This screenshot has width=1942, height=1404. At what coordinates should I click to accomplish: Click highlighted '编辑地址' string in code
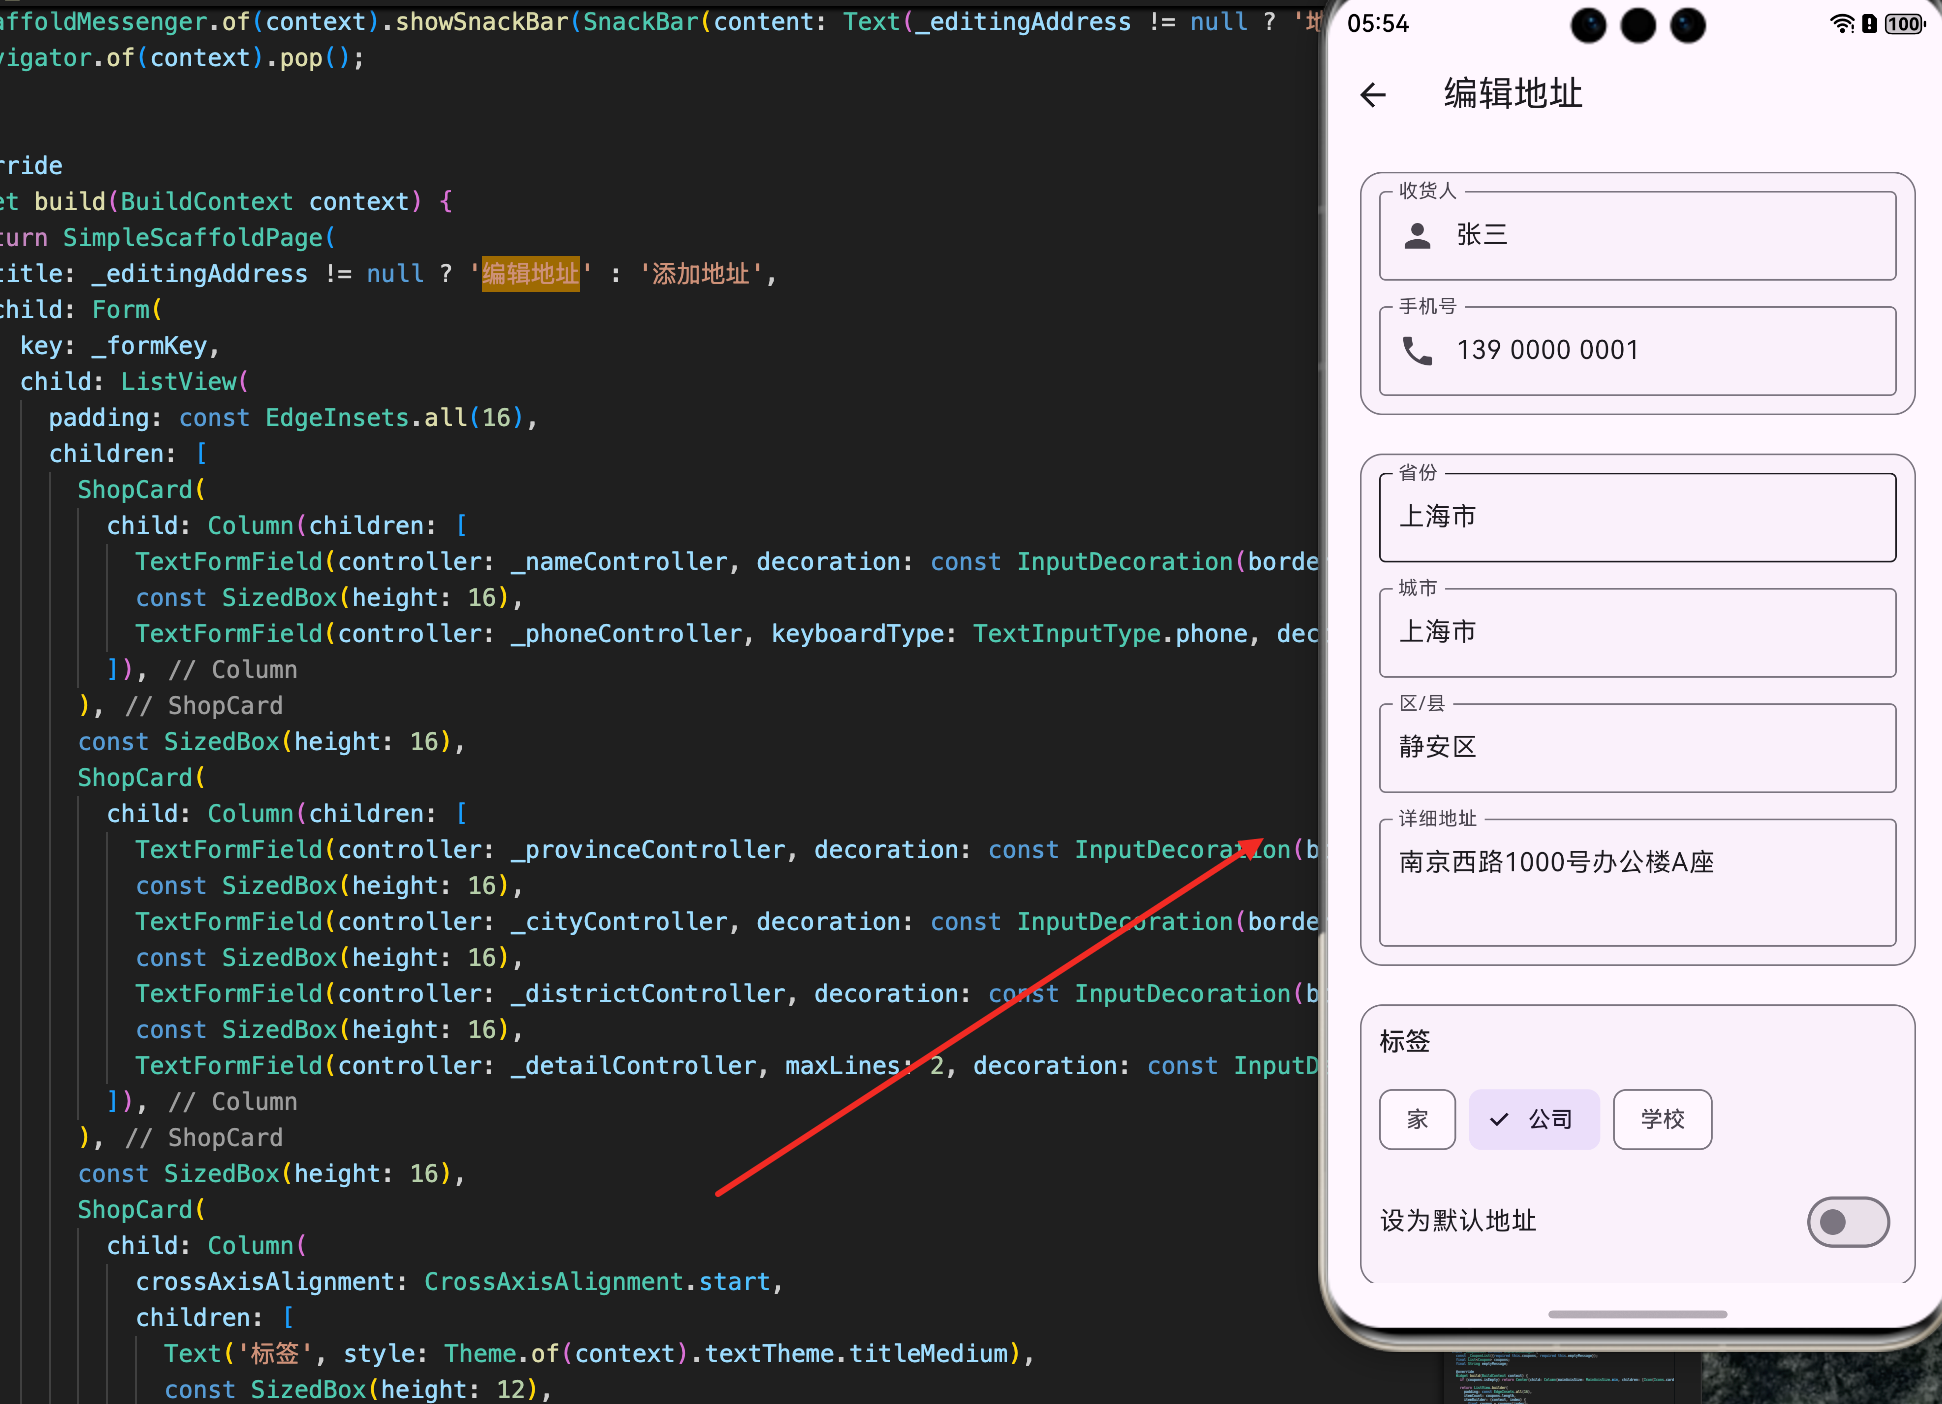click(530, 274)
